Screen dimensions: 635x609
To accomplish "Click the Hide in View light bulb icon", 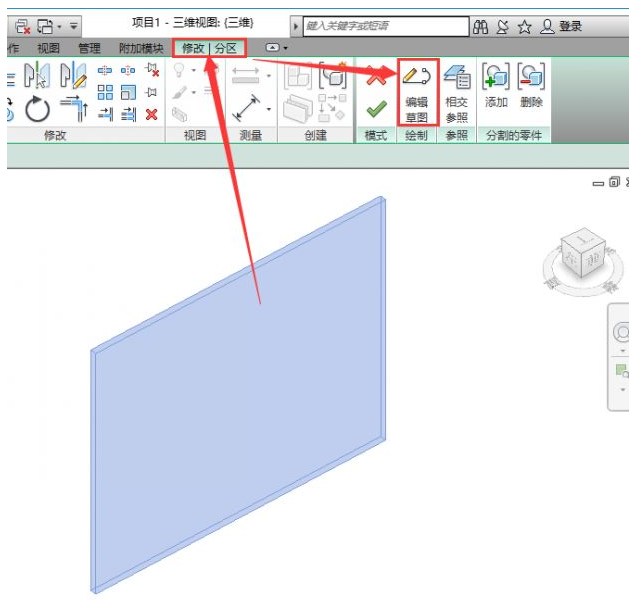I will point(179,70).
